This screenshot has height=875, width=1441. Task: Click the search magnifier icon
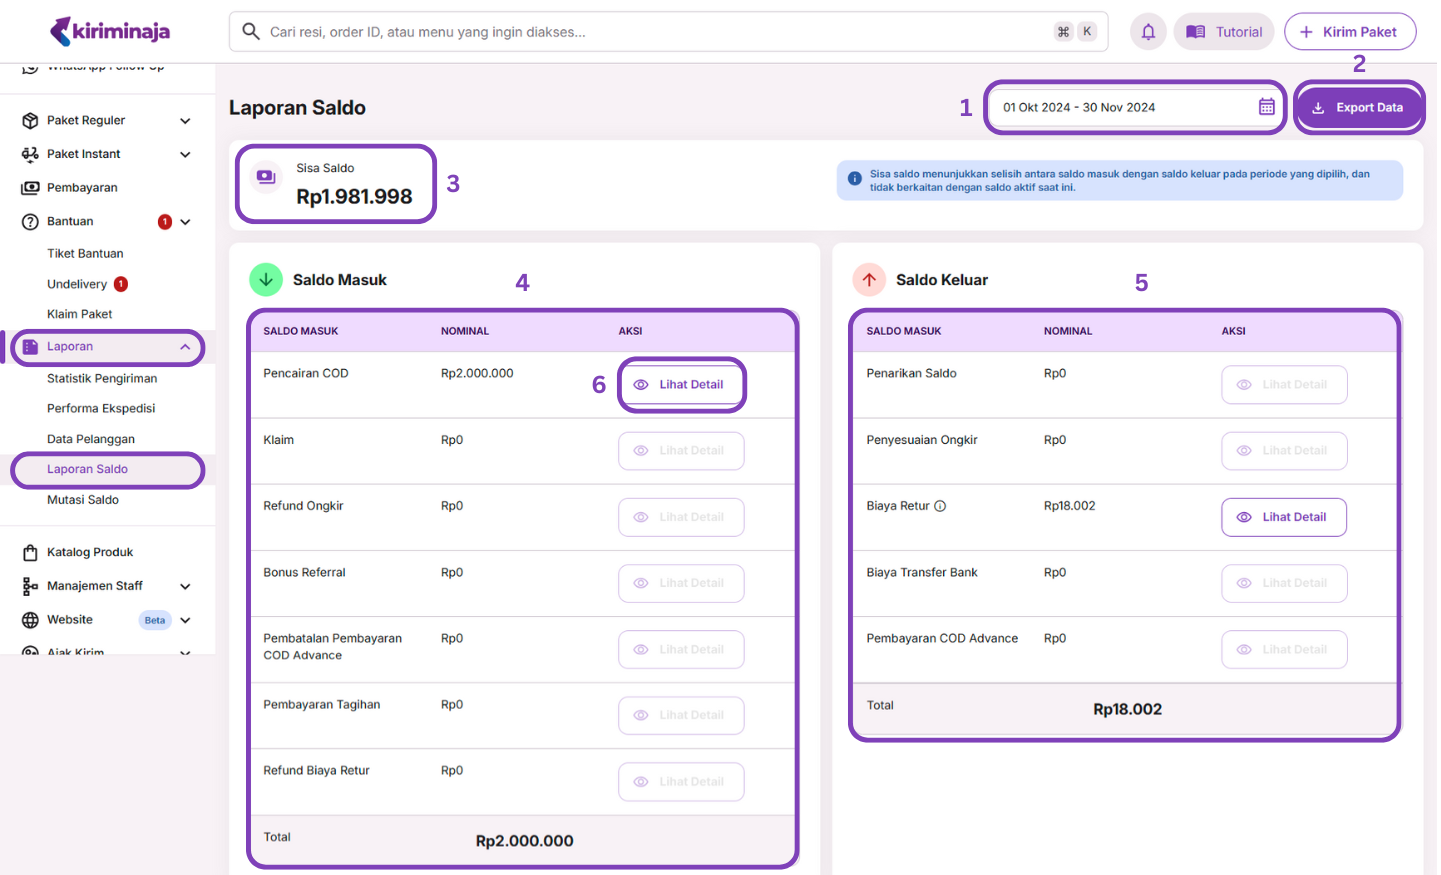click(x=251, y=31)
